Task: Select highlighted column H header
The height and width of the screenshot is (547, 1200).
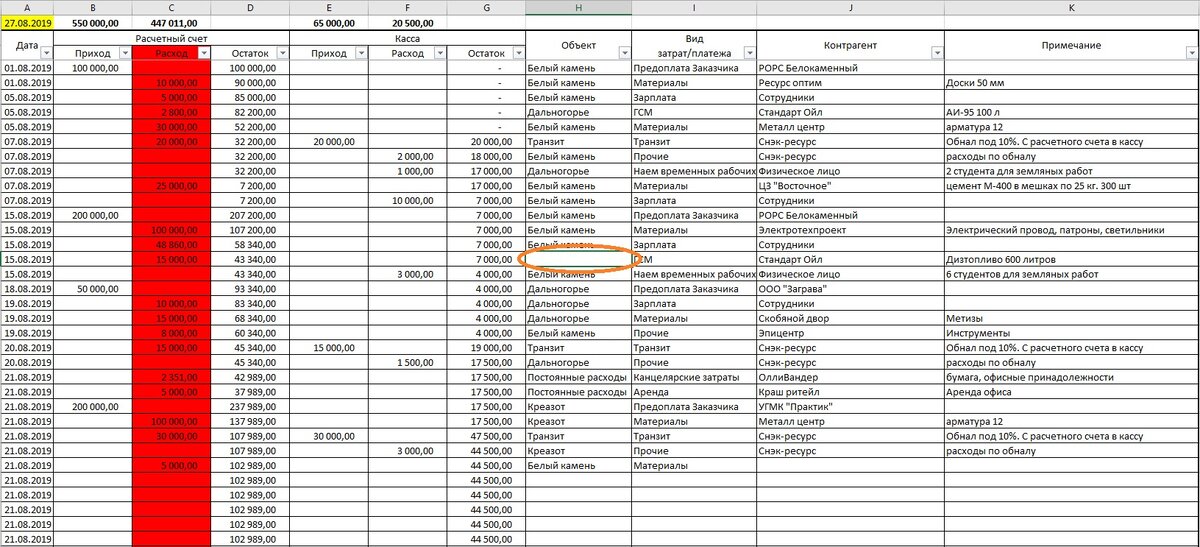Action: 579,7
